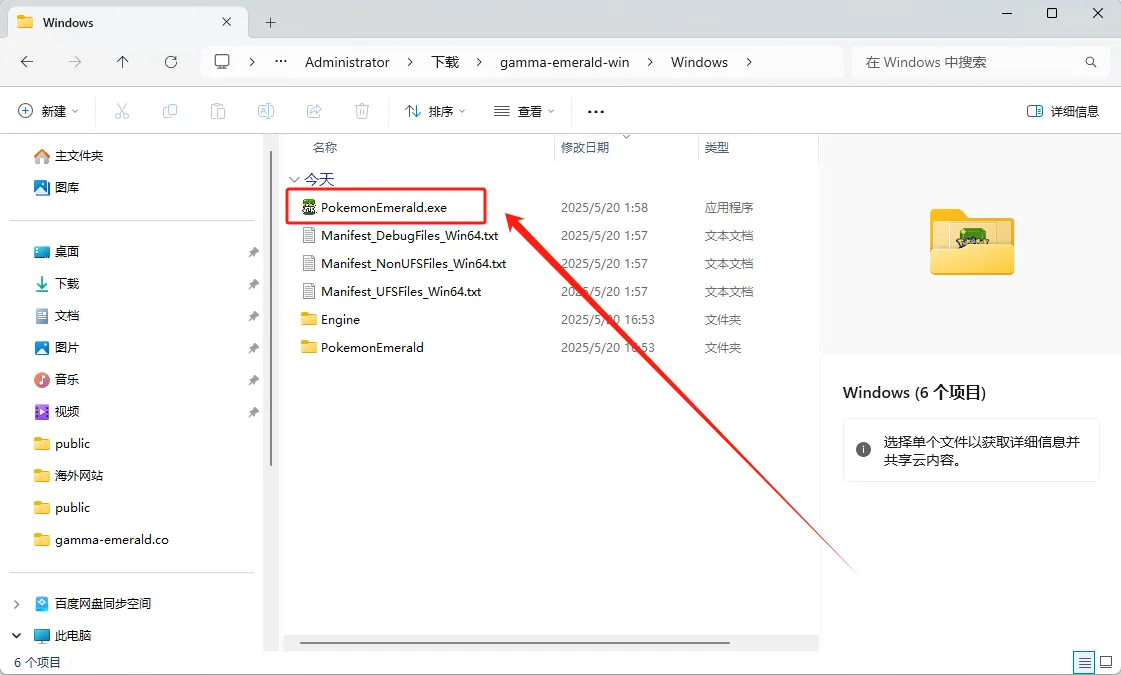The height and width of the screenshot is (675, 1121).
Task: Refresh the current folder view
Action: 171,62
